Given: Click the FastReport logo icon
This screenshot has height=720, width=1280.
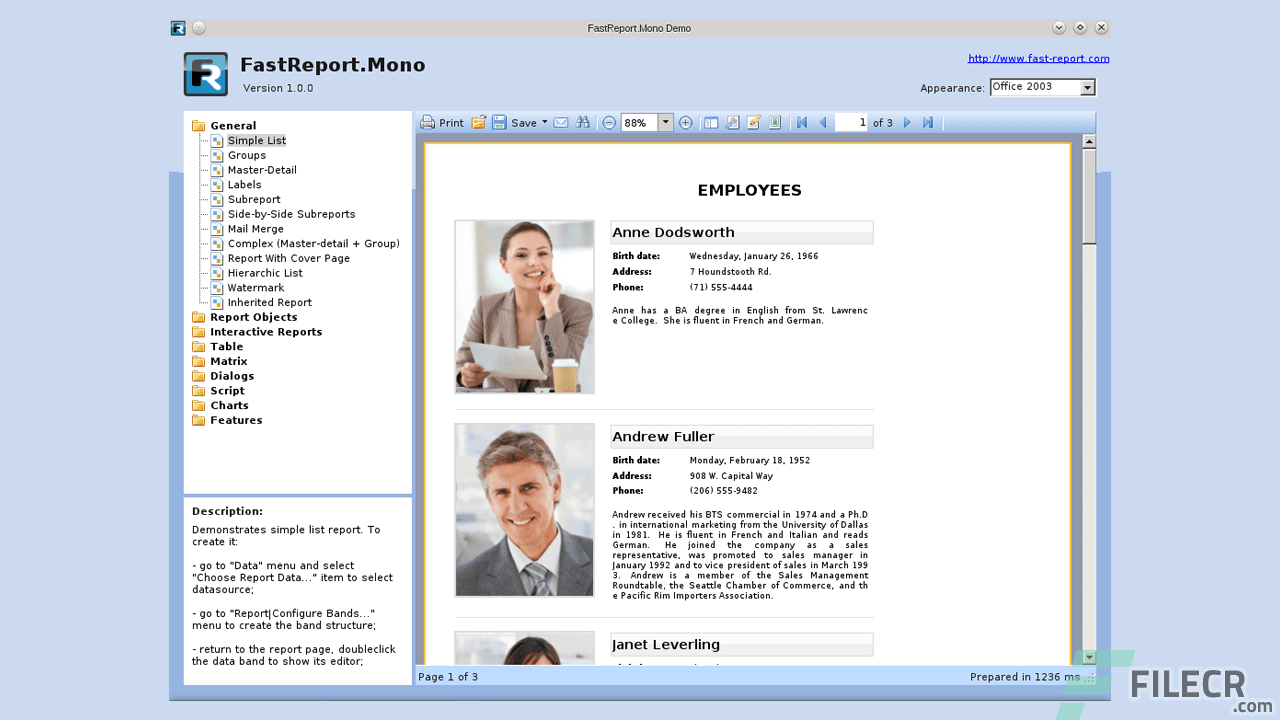Looking at the screenshot, I should pyautogui.click(x=206, y=75).
